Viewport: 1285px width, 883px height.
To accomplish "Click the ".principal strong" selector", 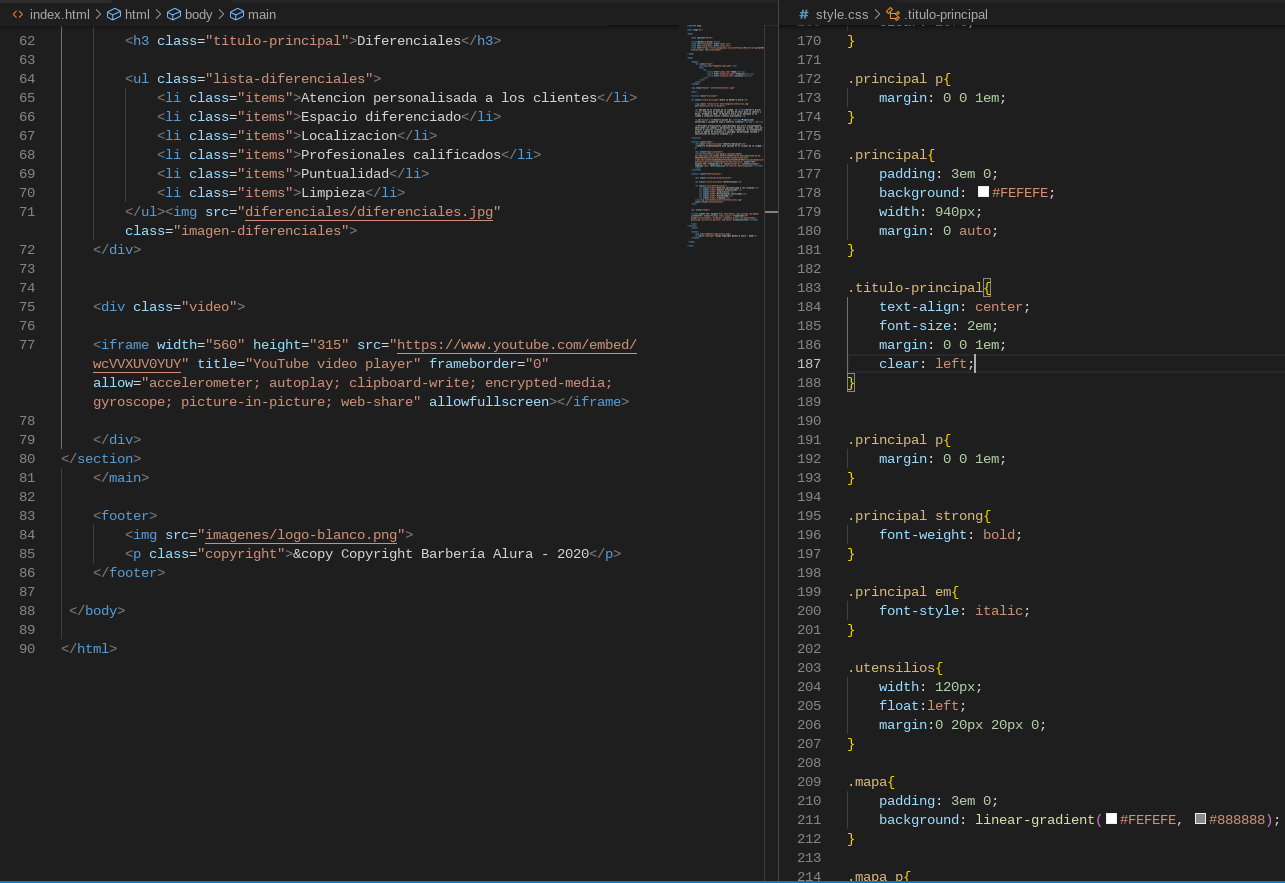I will coord(915,516).
